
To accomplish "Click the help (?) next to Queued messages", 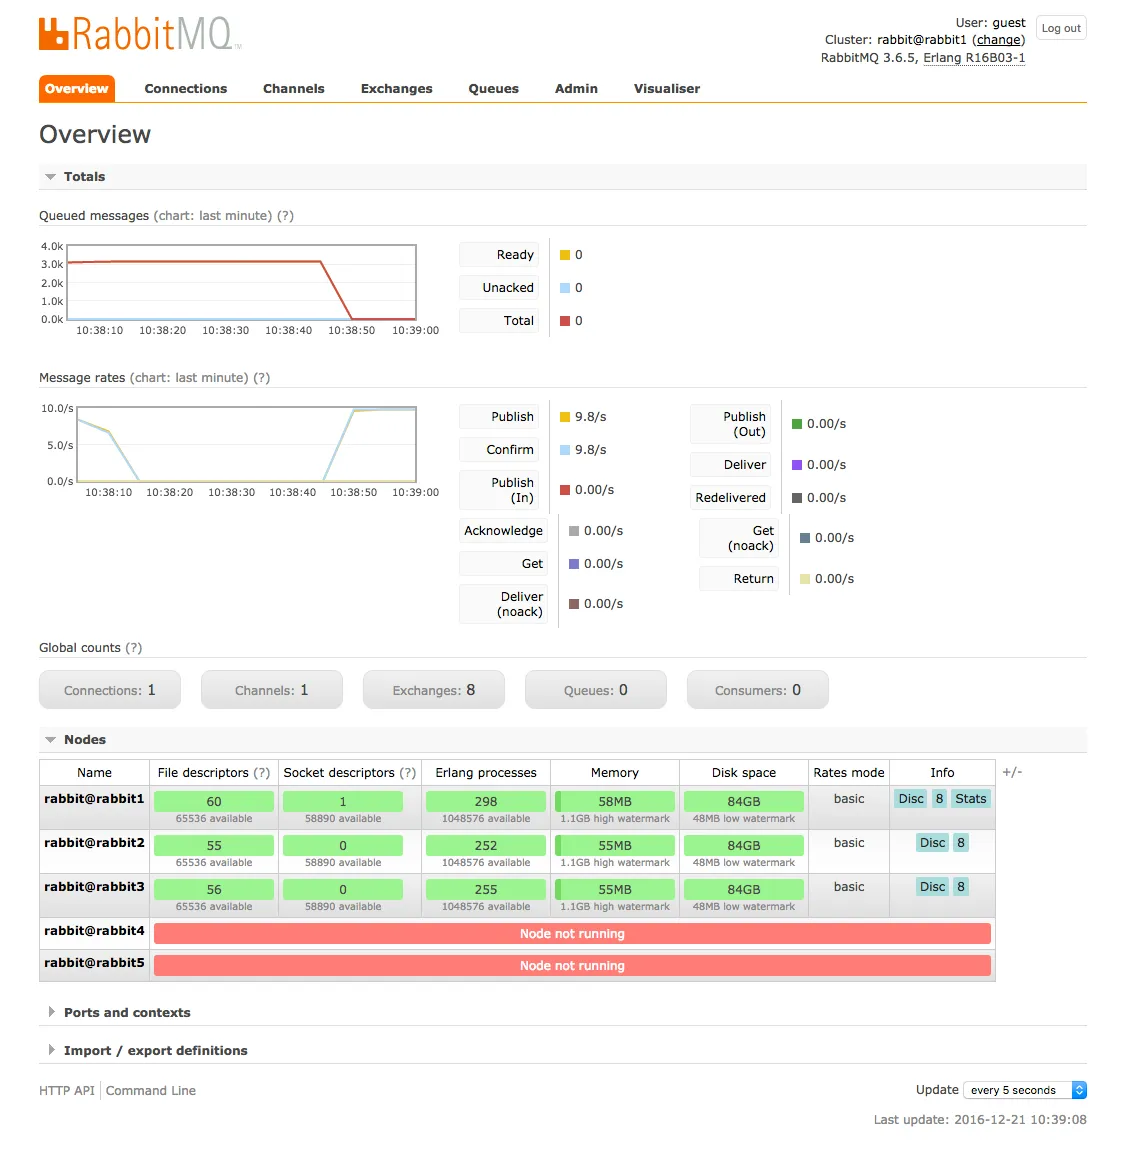I will pyautogui.click(x=285, y=216).
